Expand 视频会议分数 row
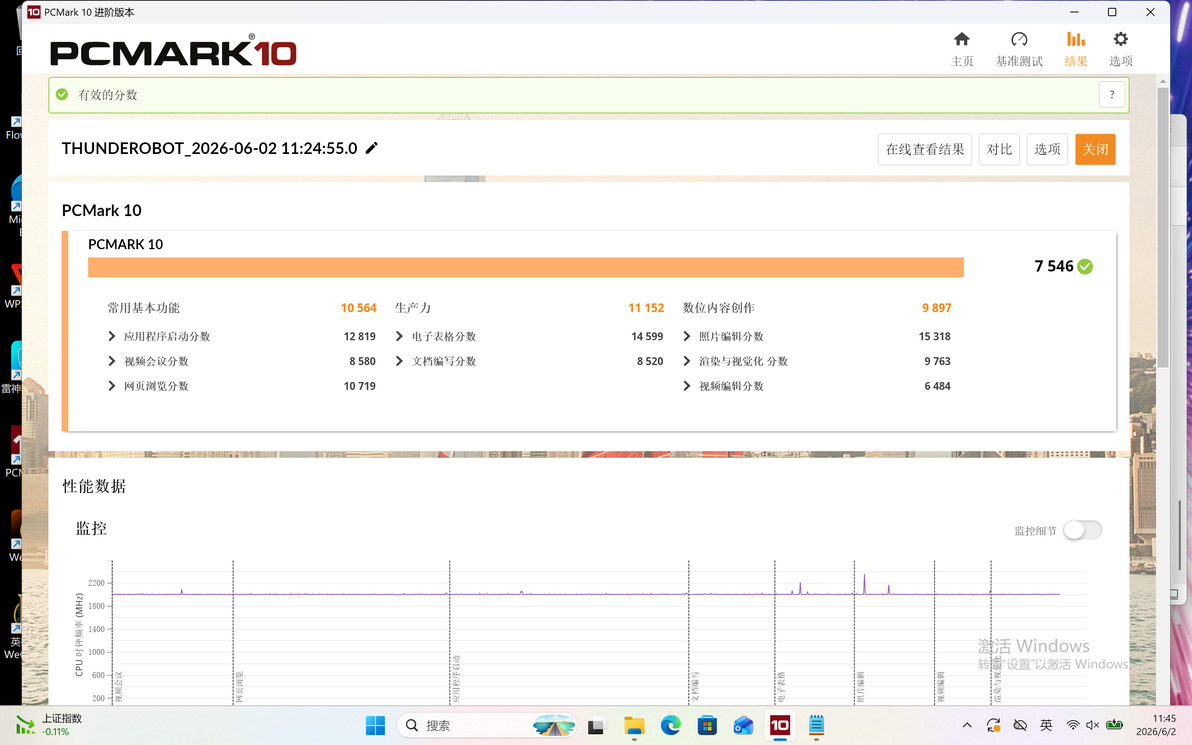This screenshot has width=1192, height=745. pos(112,361)
